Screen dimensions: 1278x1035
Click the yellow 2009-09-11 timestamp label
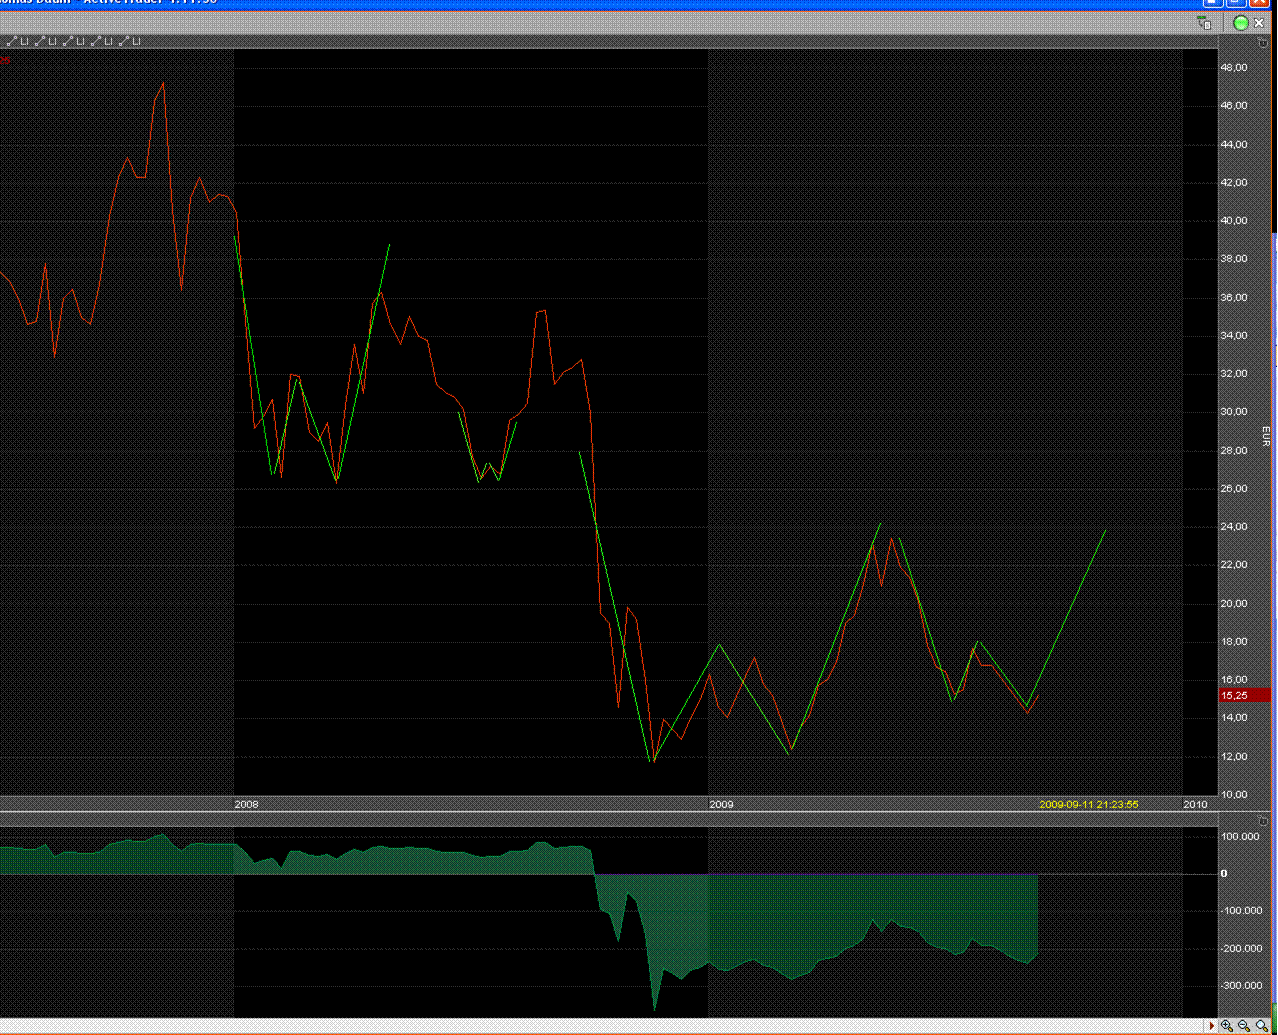(1088, 804)
